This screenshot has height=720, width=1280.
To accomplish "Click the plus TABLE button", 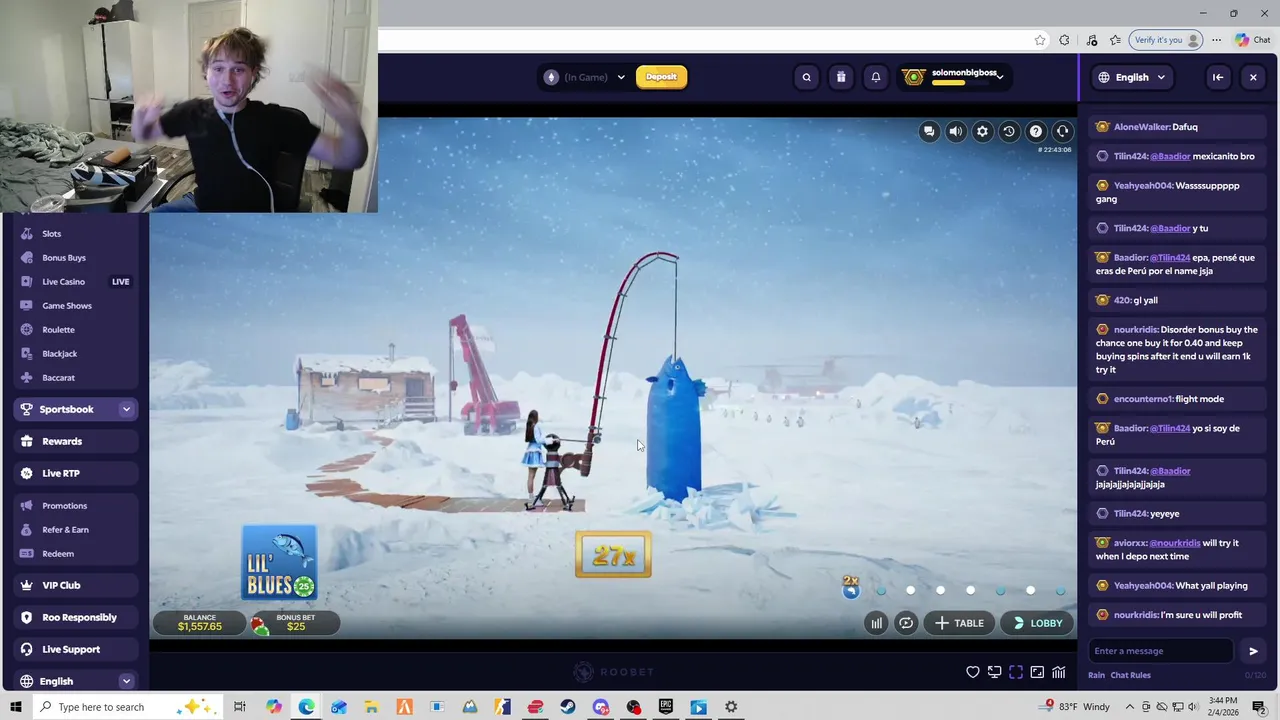I will coord(959,623).
